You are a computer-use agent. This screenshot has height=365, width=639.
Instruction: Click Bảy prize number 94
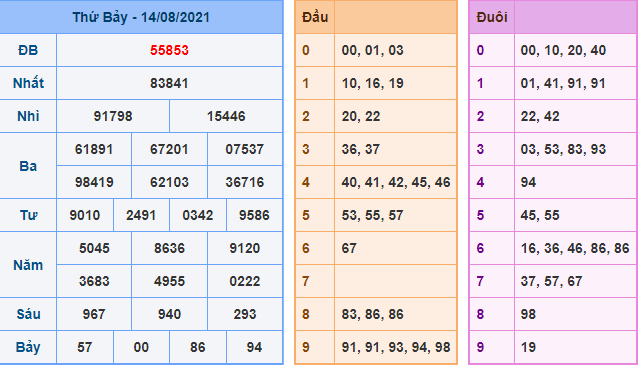click(x=254, y=347)
